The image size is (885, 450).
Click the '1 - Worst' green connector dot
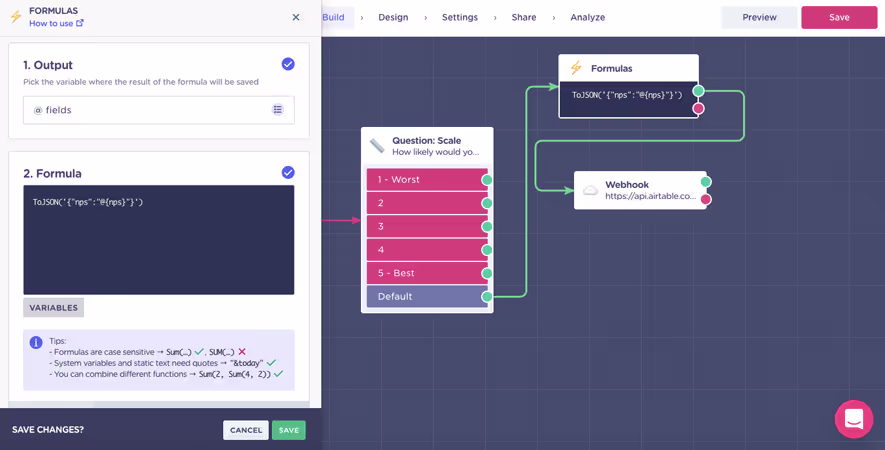pyautogui.click(x=487, y=180)
